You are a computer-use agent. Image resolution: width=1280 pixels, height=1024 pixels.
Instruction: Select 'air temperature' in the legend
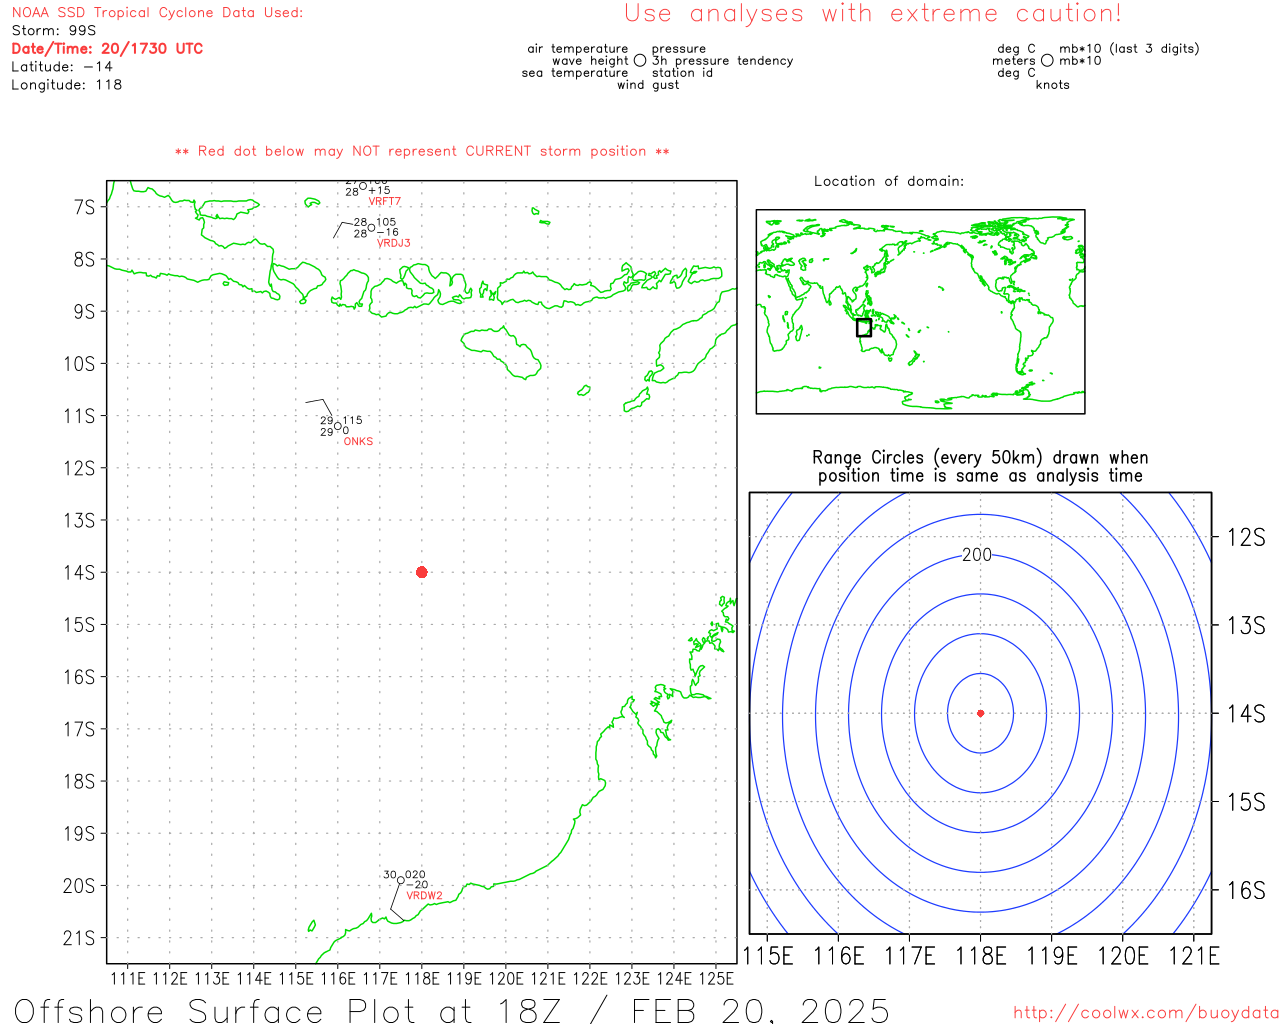point(578,49)
